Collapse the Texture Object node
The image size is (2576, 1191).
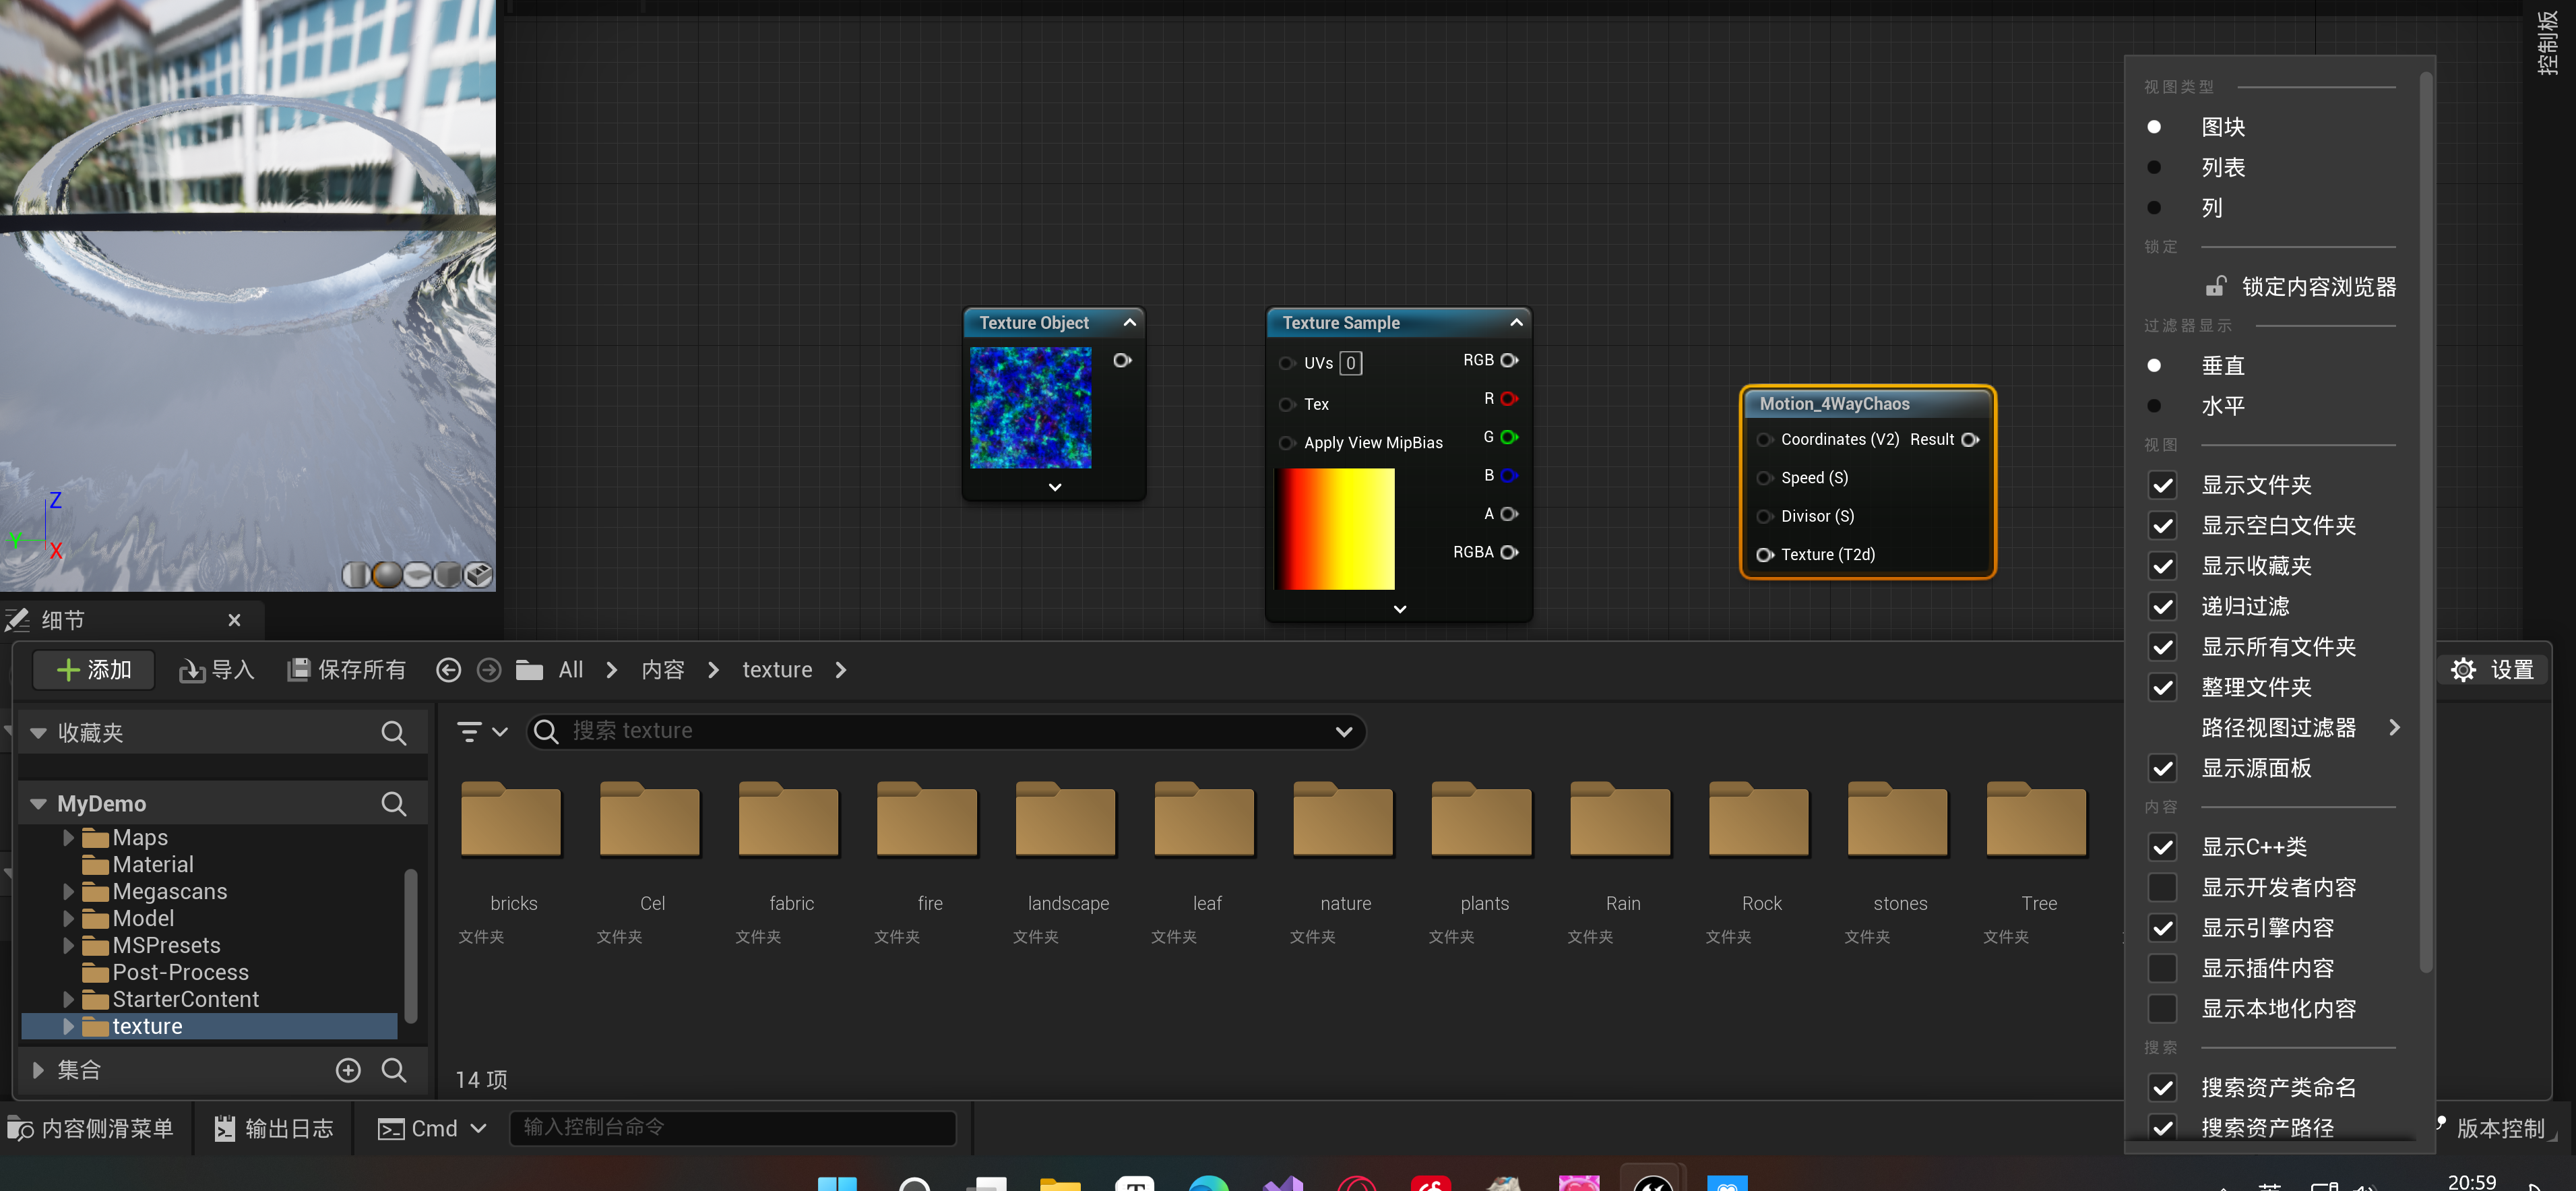[x=1129, y=323]
